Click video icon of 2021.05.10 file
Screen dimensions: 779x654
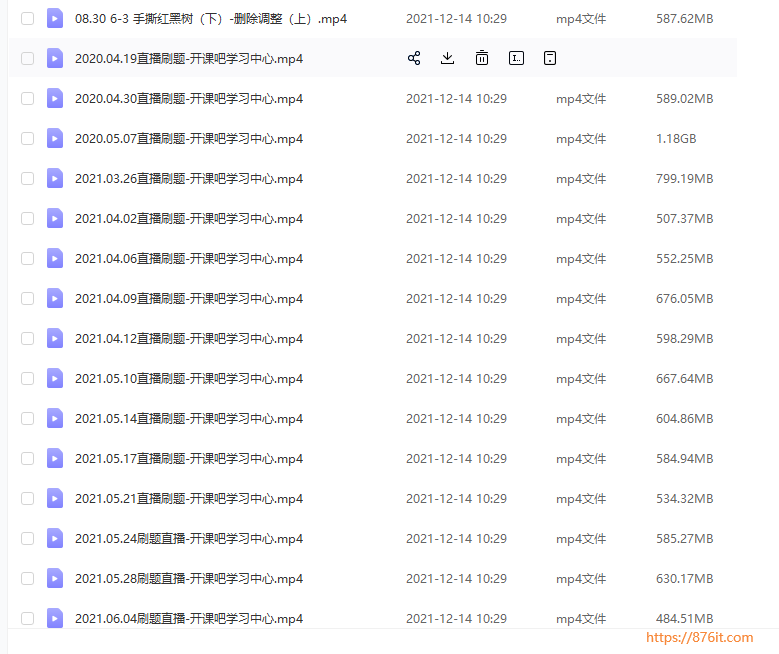(x=55, y=378)
